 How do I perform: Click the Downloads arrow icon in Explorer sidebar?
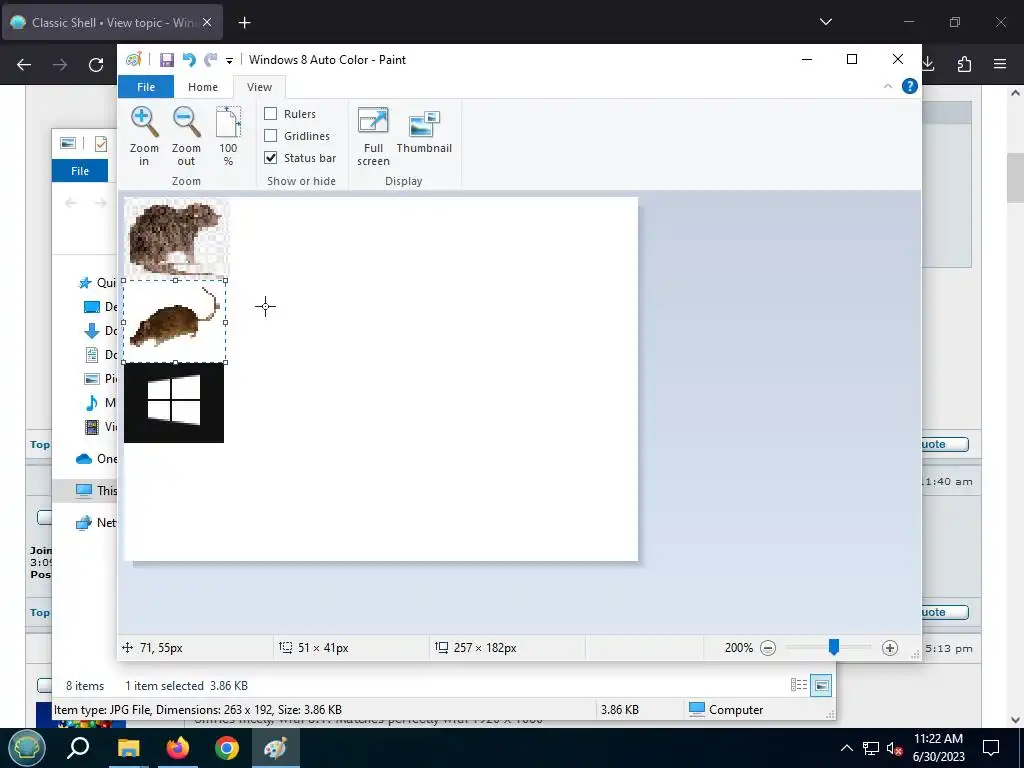92,330
